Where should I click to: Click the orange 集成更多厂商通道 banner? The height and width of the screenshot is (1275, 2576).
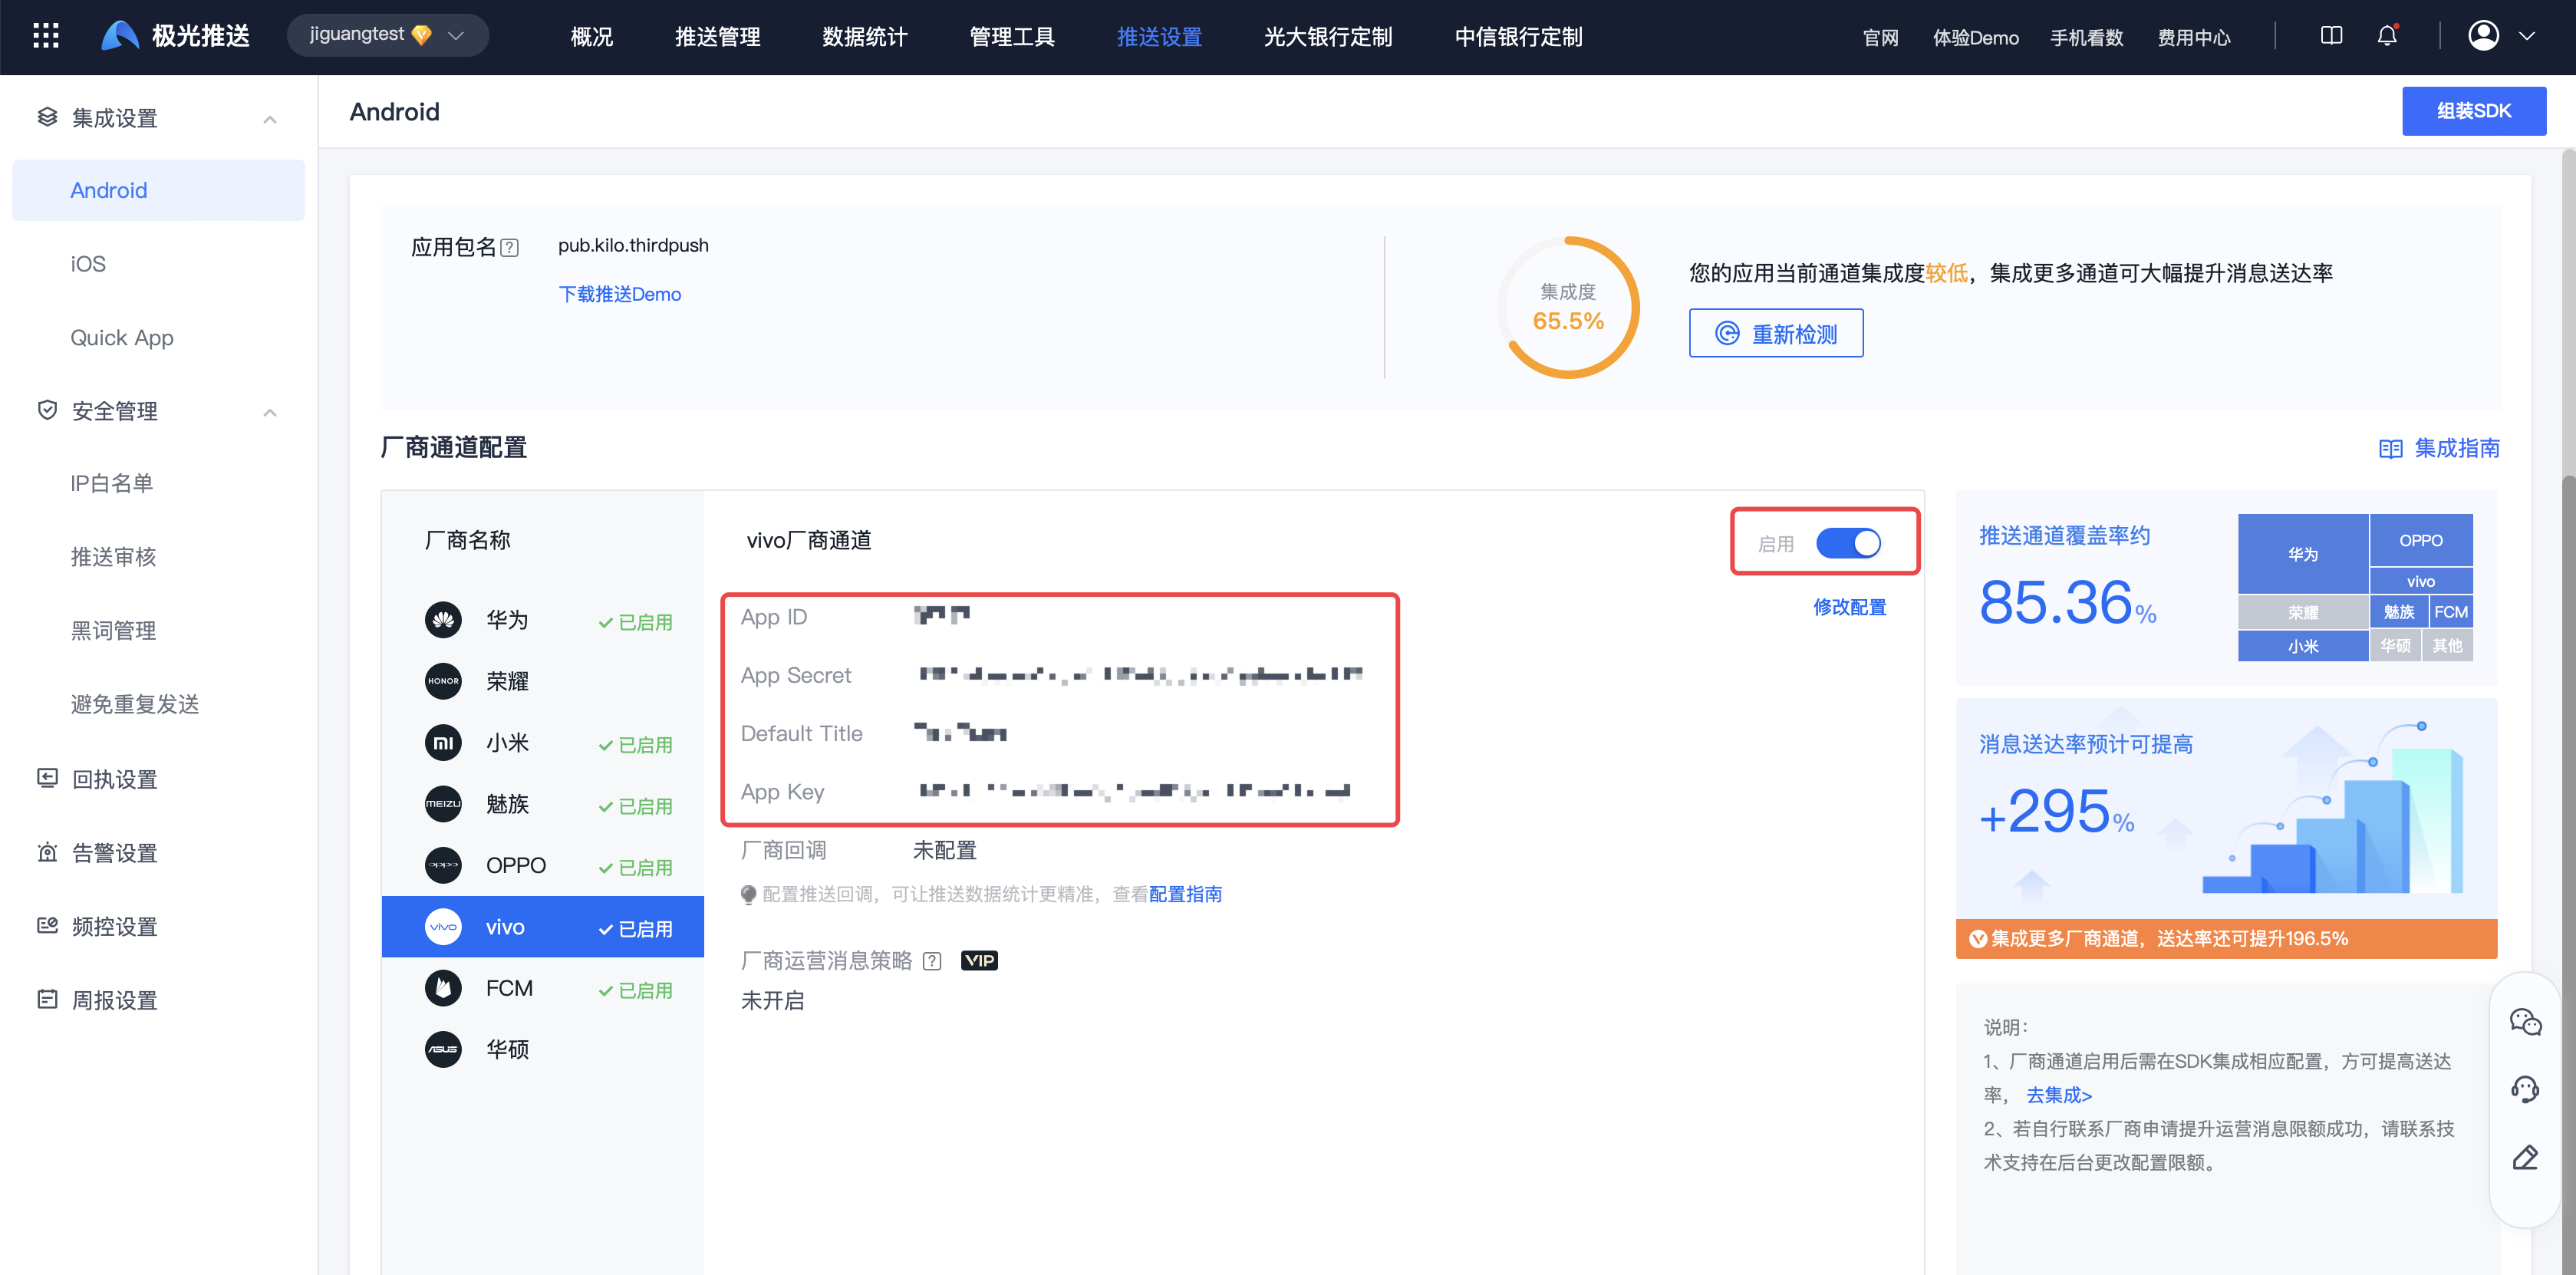tap(2226, 939)
